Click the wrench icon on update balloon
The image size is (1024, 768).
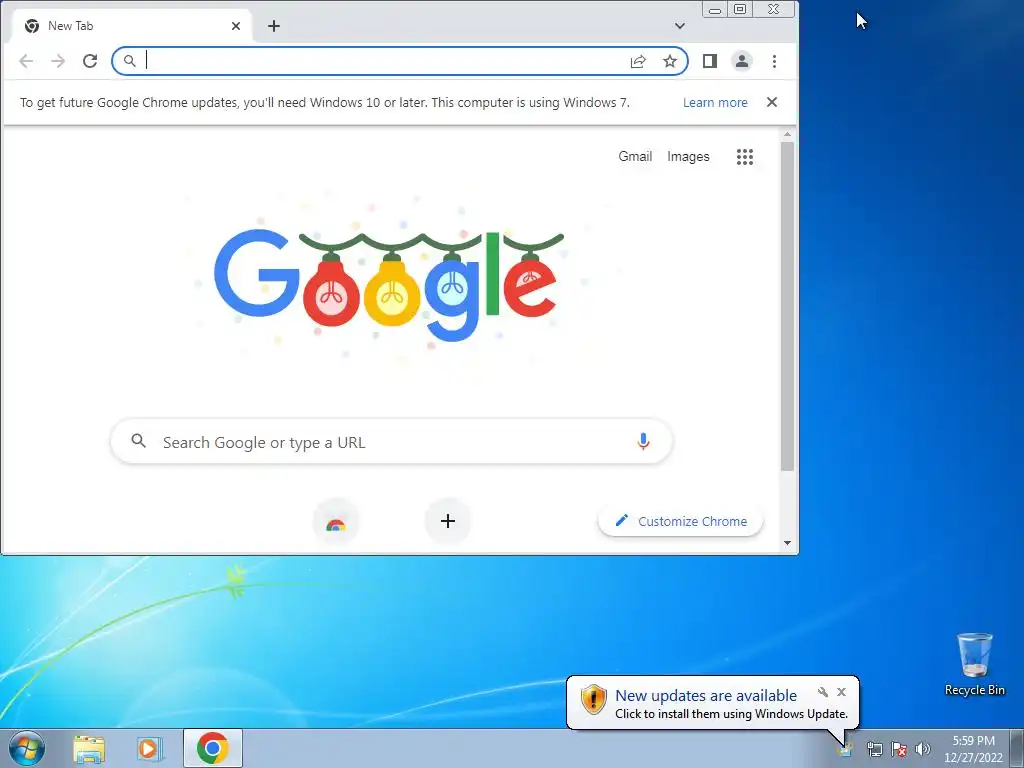[x=823, y=692]
